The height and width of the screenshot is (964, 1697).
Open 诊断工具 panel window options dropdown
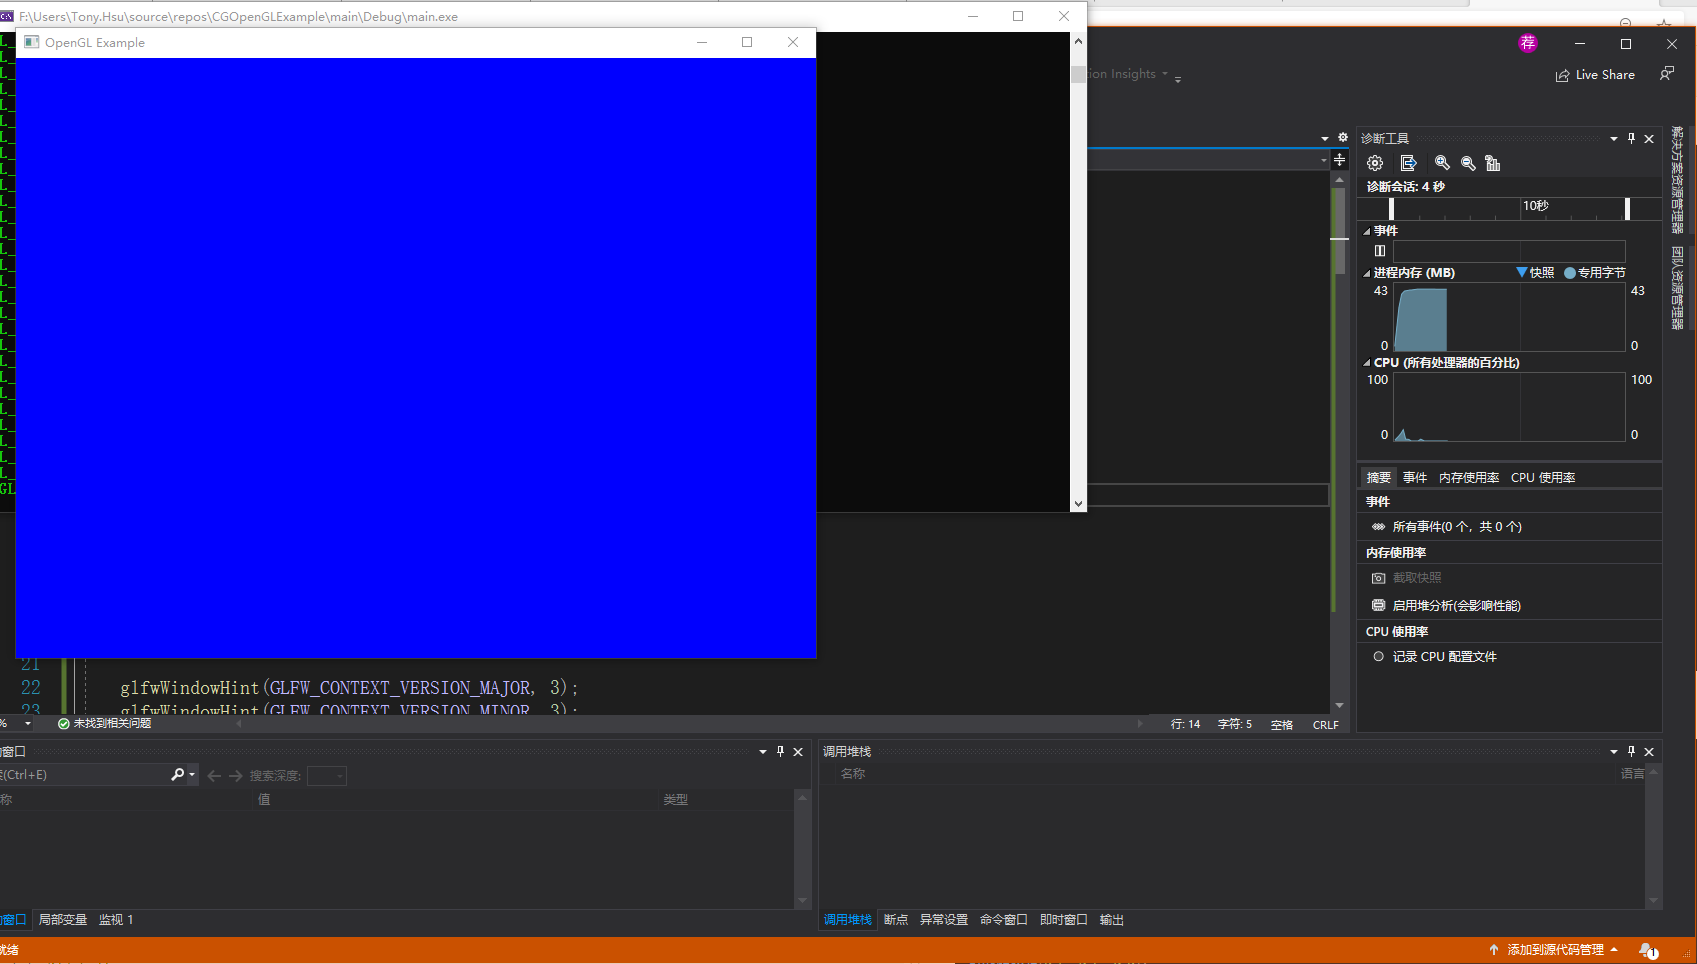tap(1614, 139)
